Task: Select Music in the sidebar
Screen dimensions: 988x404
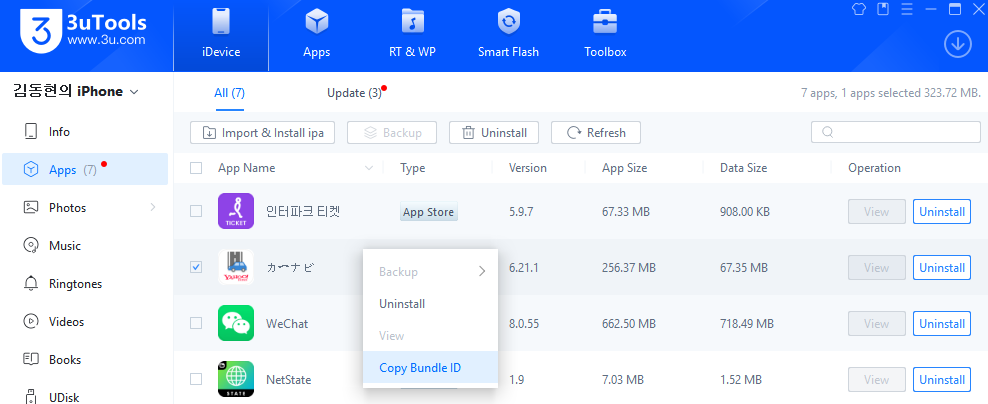Action: (x=64, y=246)
